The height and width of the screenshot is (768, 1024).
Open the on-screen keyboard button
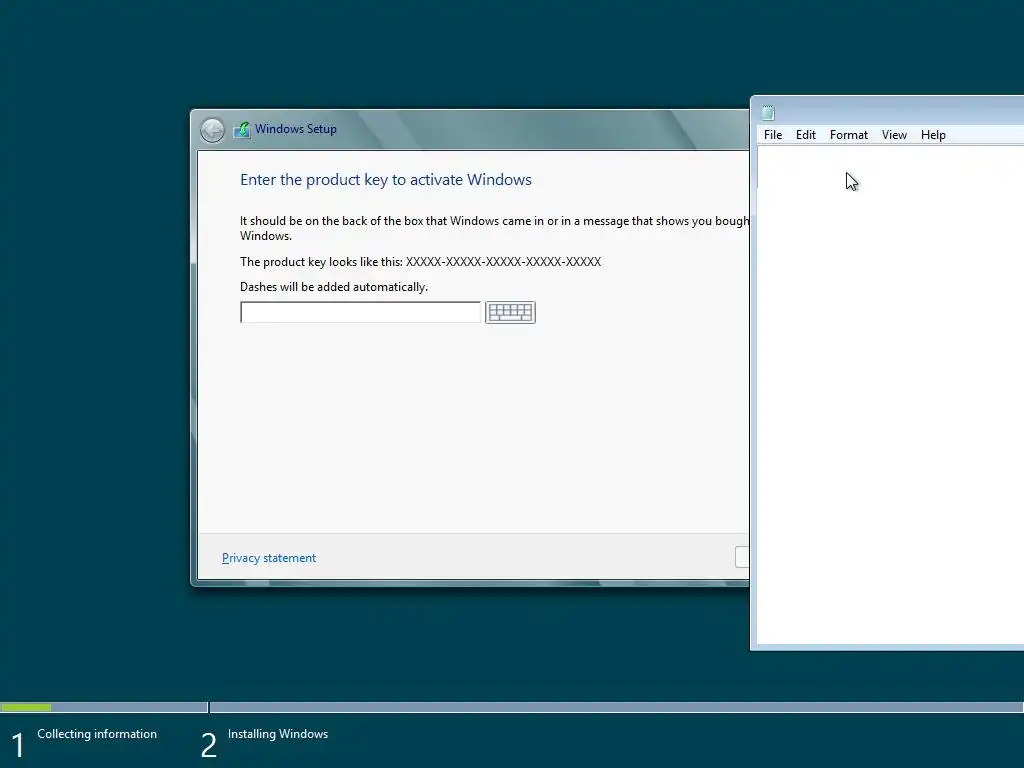tap(510, 312)
